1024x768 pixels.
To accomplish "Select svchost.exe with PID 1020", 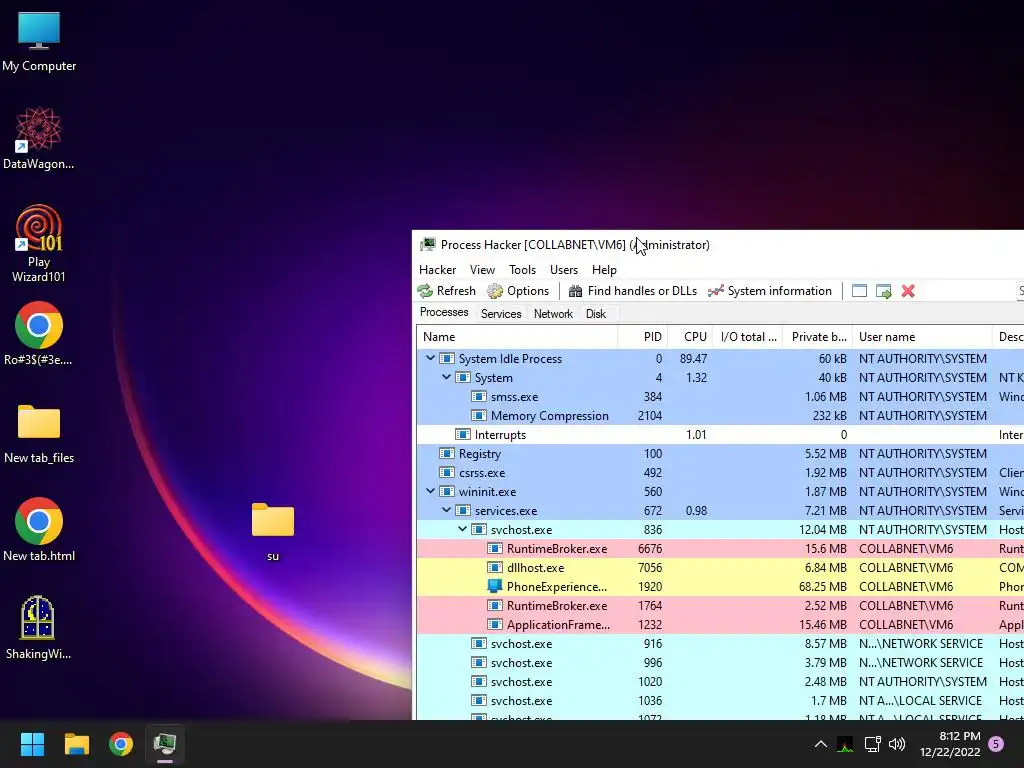I will point(720,681).
